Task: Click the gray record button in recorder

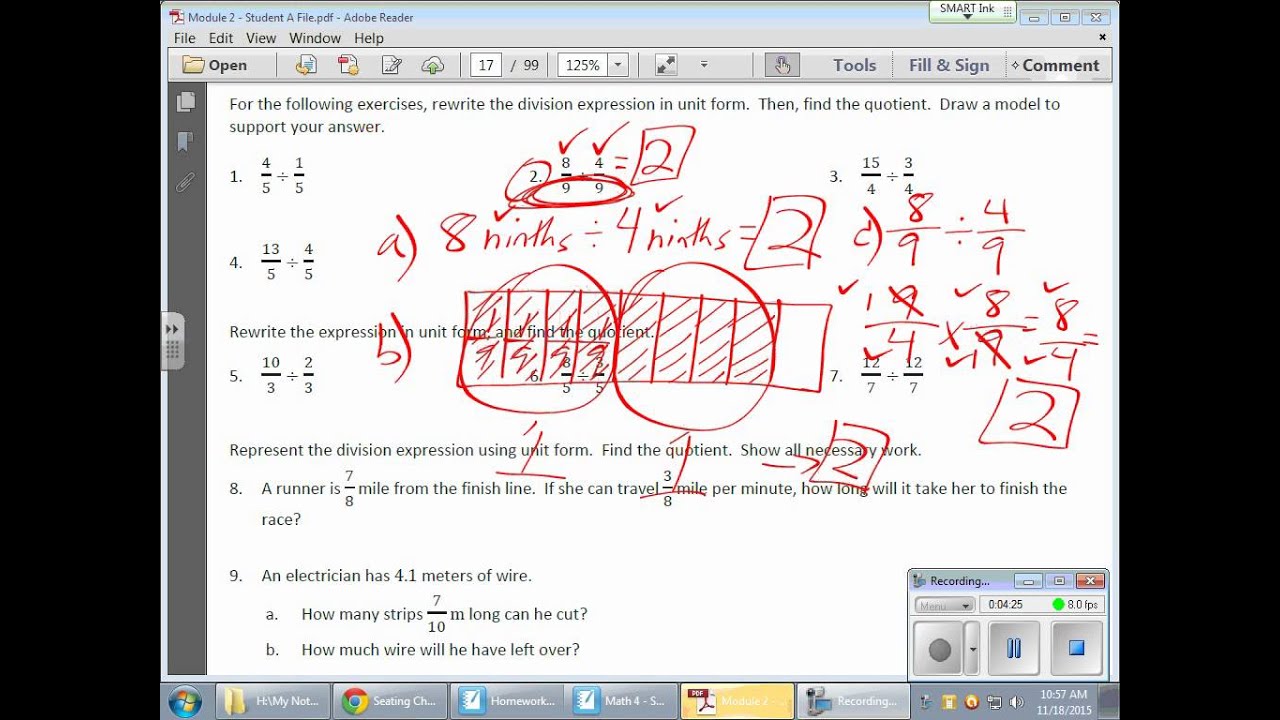Action: coord(939,649)
